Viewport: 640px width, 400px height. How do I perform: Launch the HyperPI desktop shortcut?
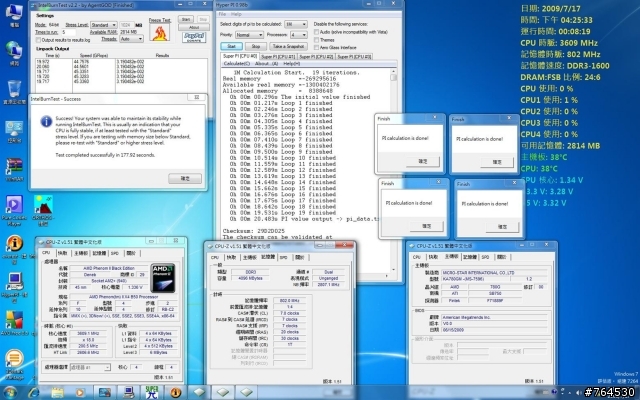tap(14, 287)
